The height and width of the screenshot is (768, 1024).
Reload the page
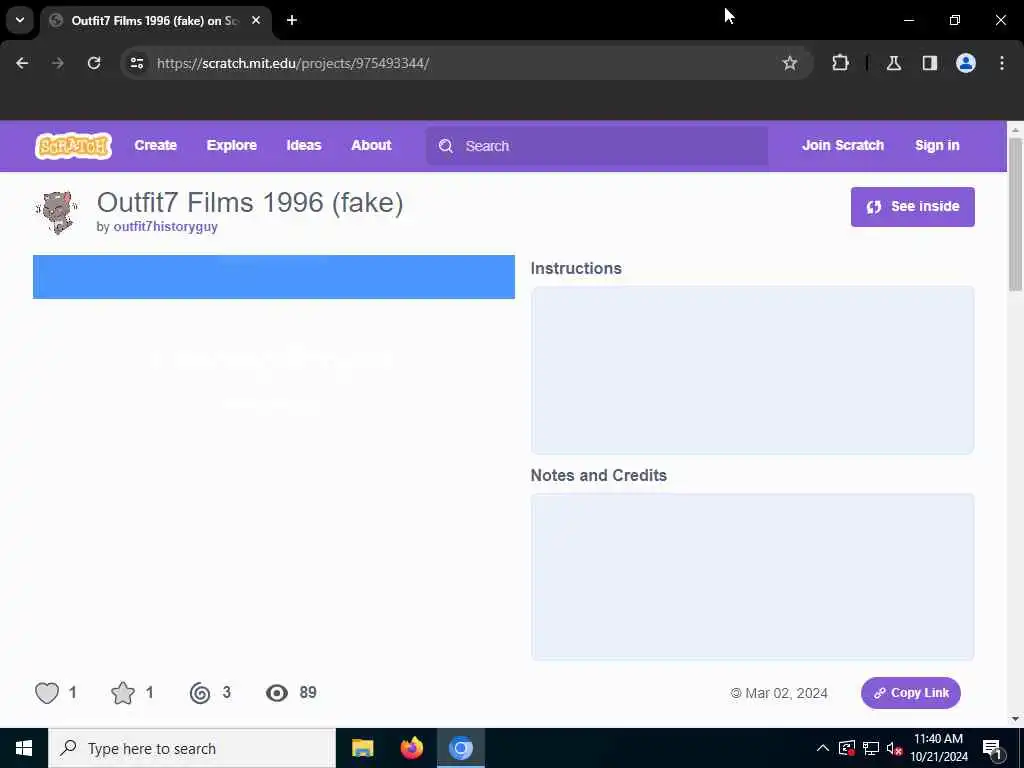coord(94,63)
